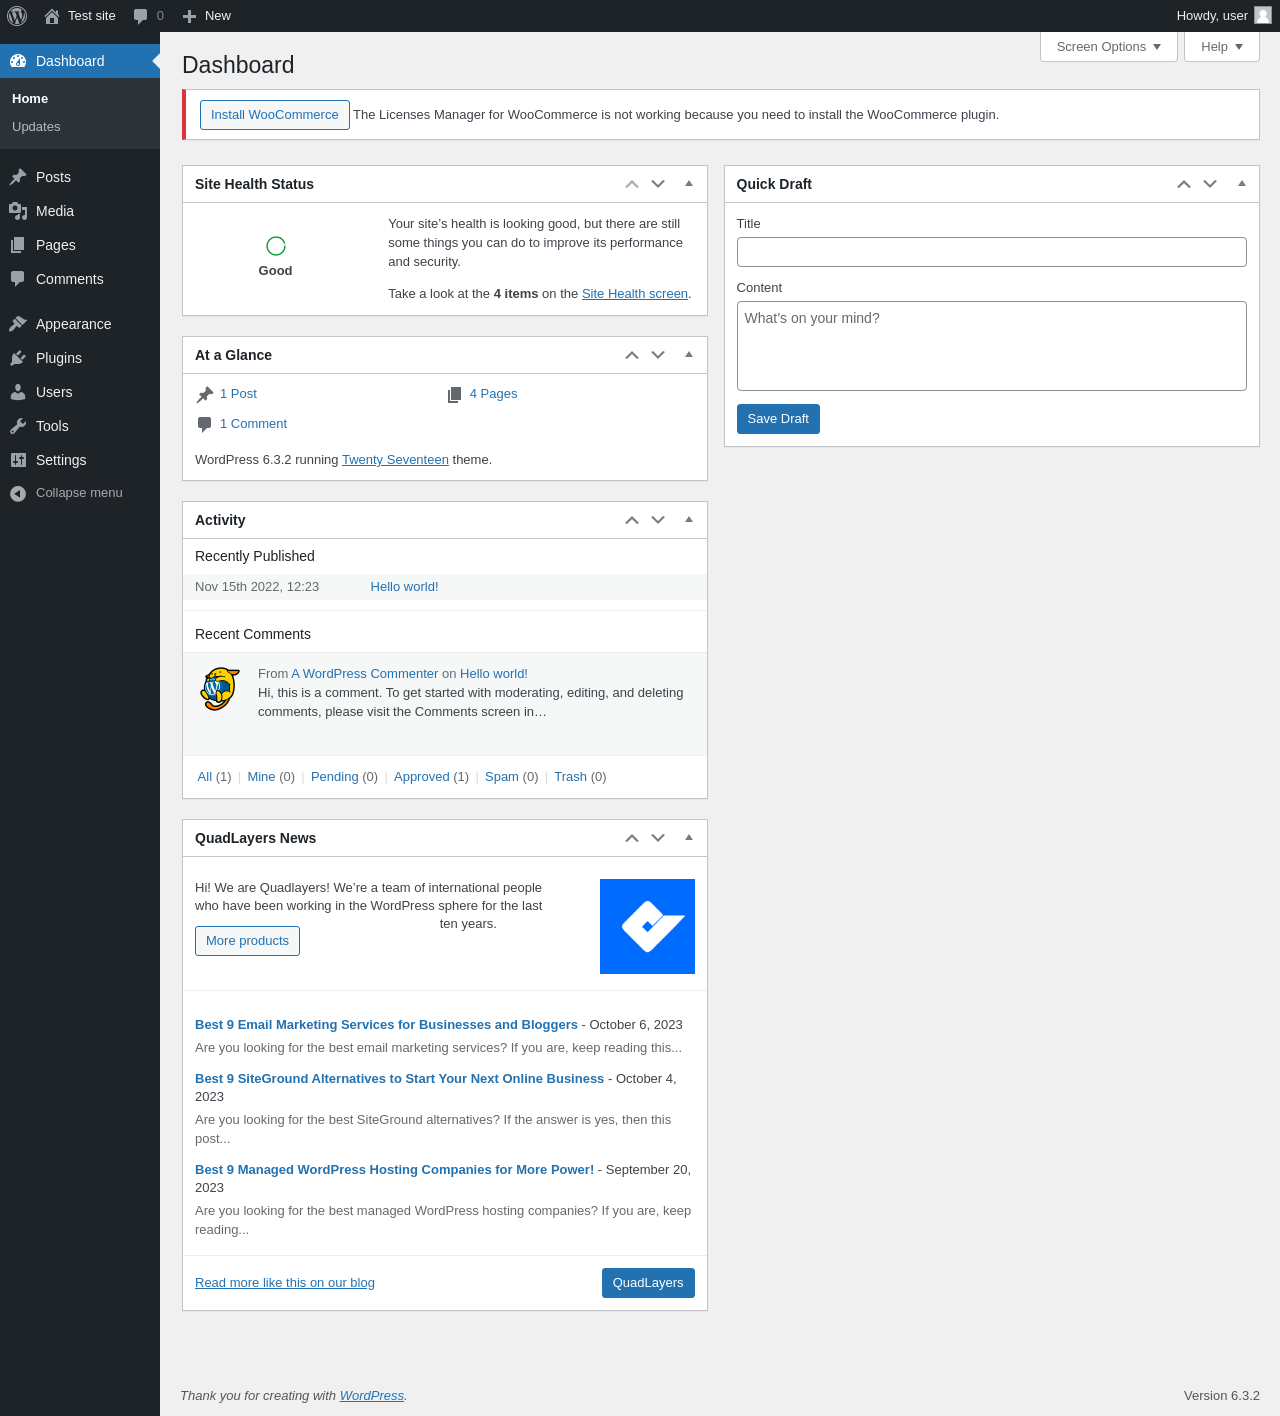This screenshot has width=1280, height=1416.
Task: Click the More products button
Action: click(247, 941)
